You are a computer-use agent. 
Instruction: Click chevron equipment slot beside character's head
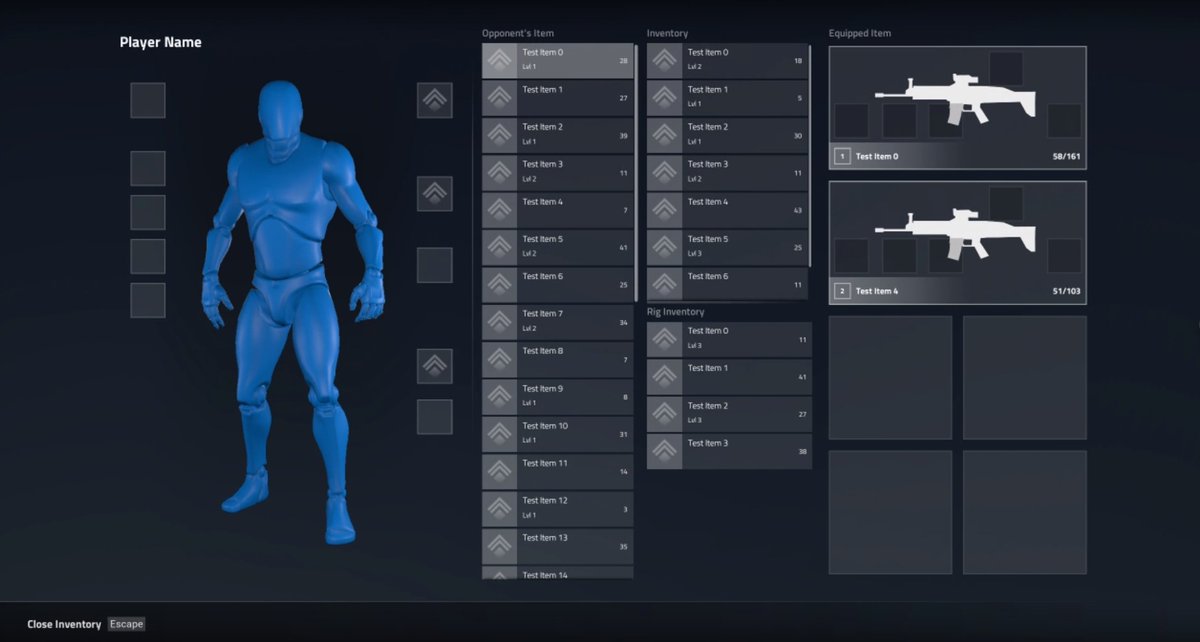tap(435, 100)
